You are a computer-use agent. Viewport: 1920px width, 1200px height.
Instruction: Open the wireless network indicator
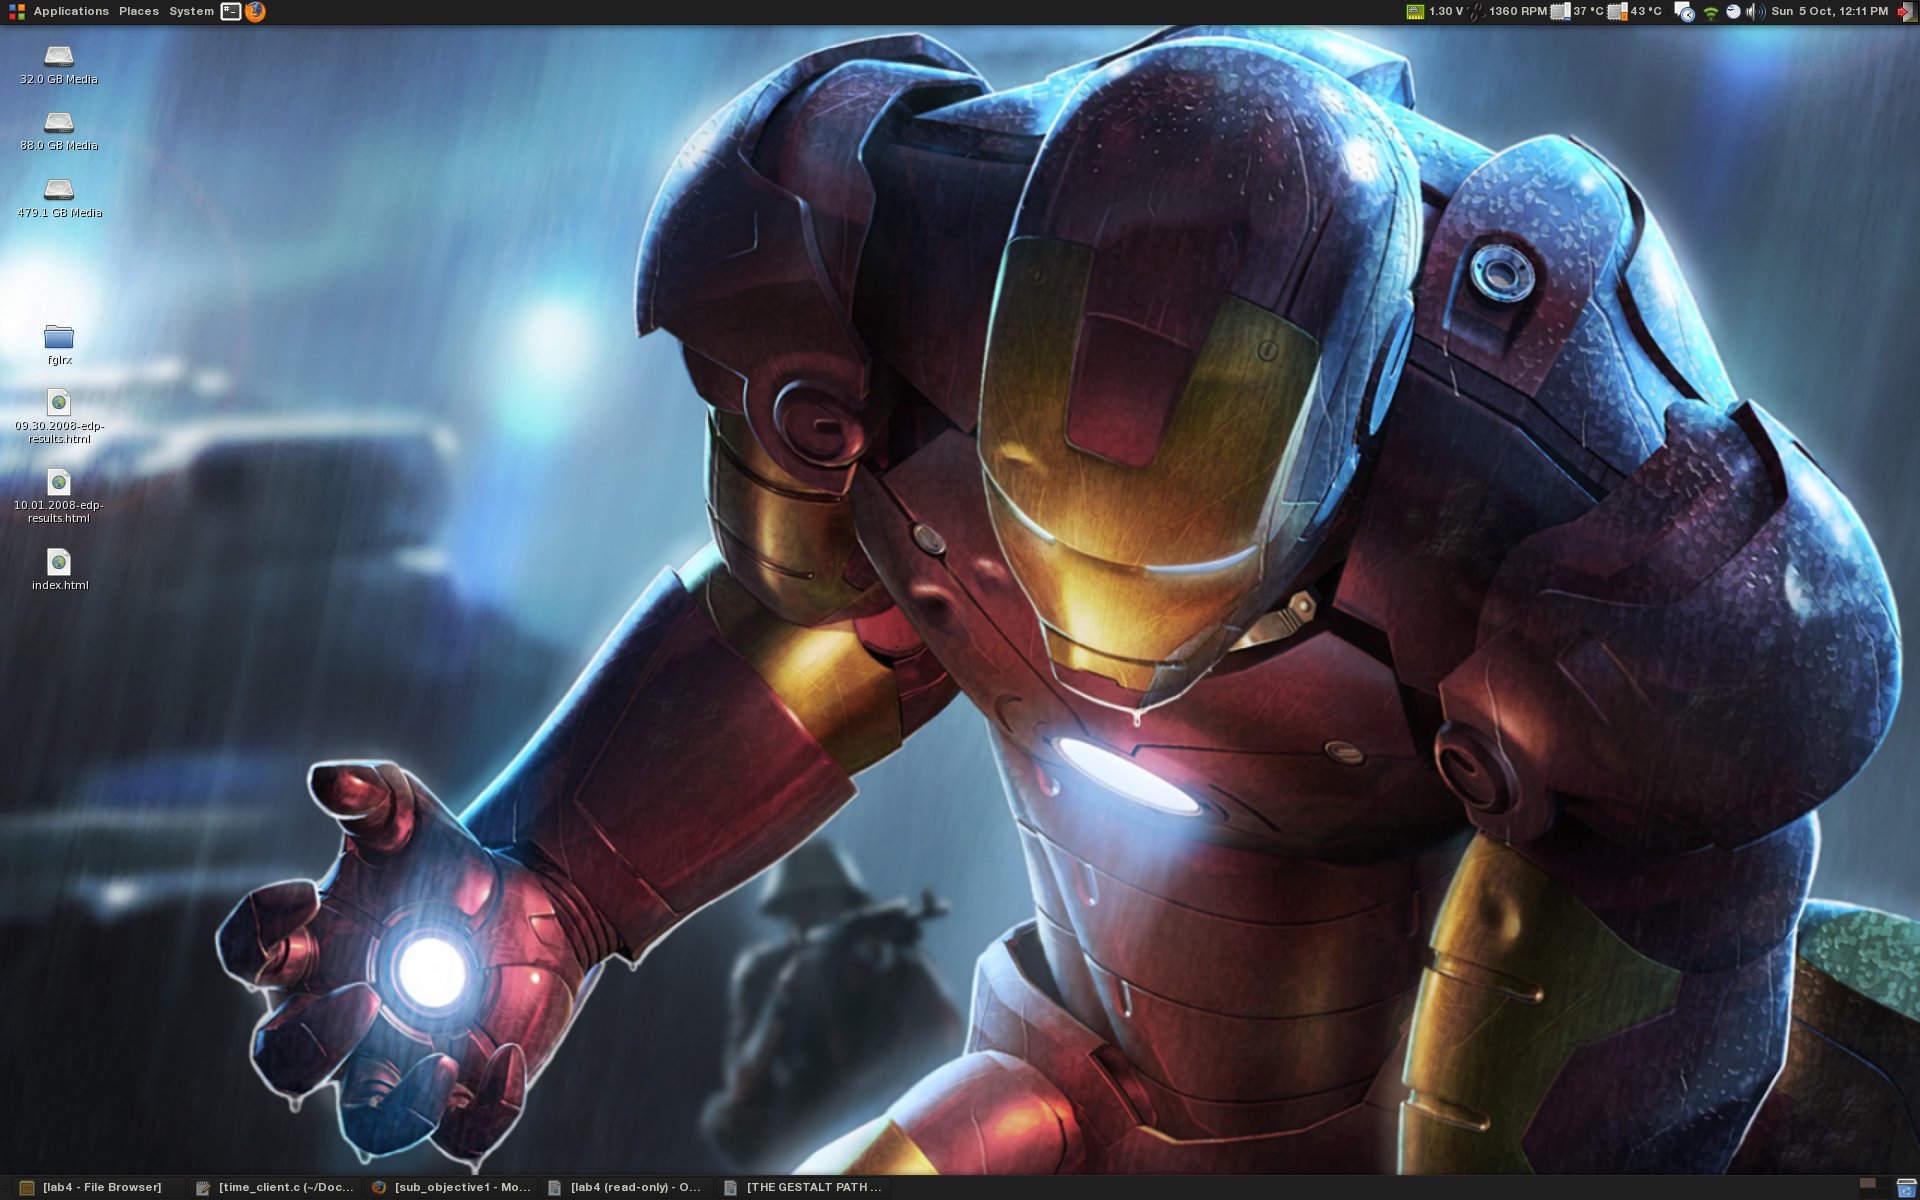1711,12
